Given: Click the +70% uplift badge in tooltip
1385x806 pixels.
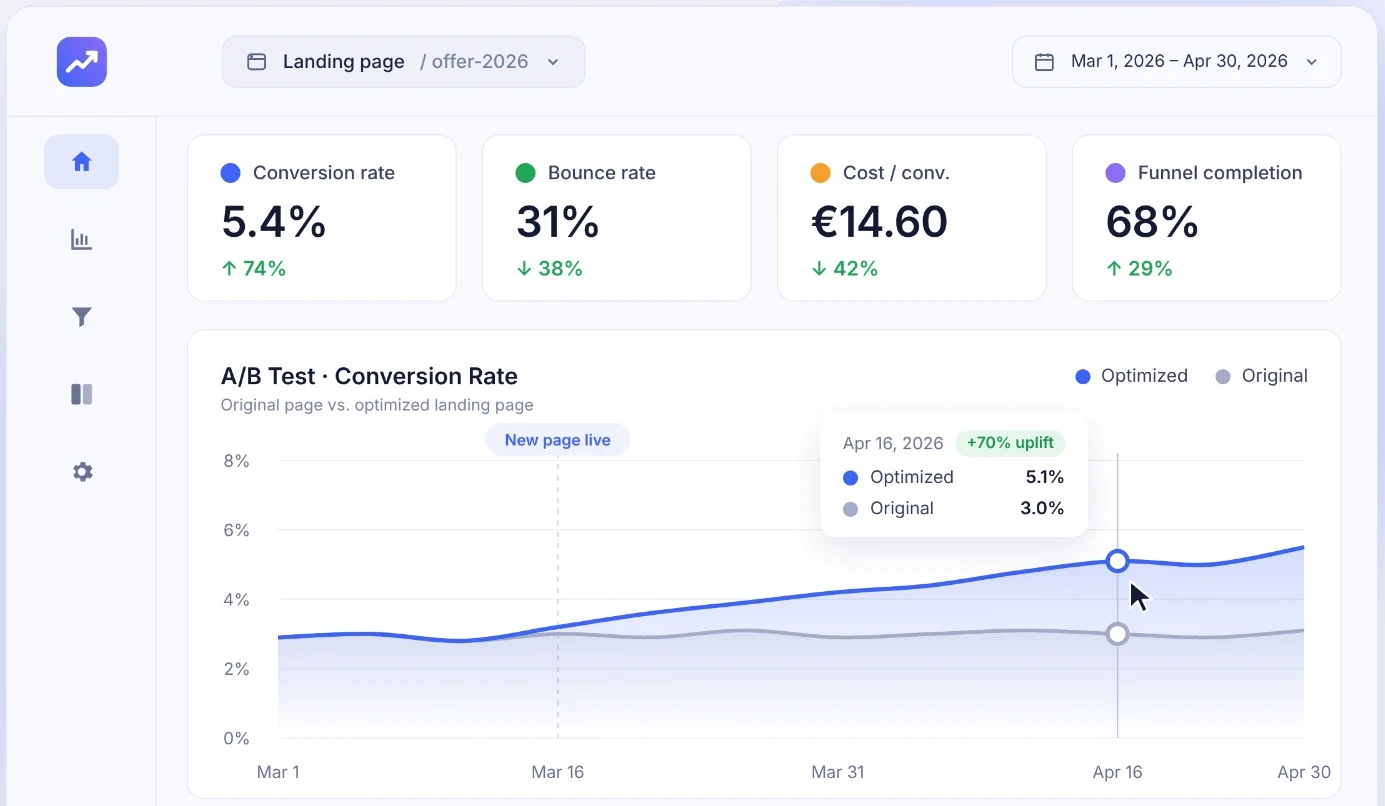Looking at the screenshot, I should coord(1010,443).
